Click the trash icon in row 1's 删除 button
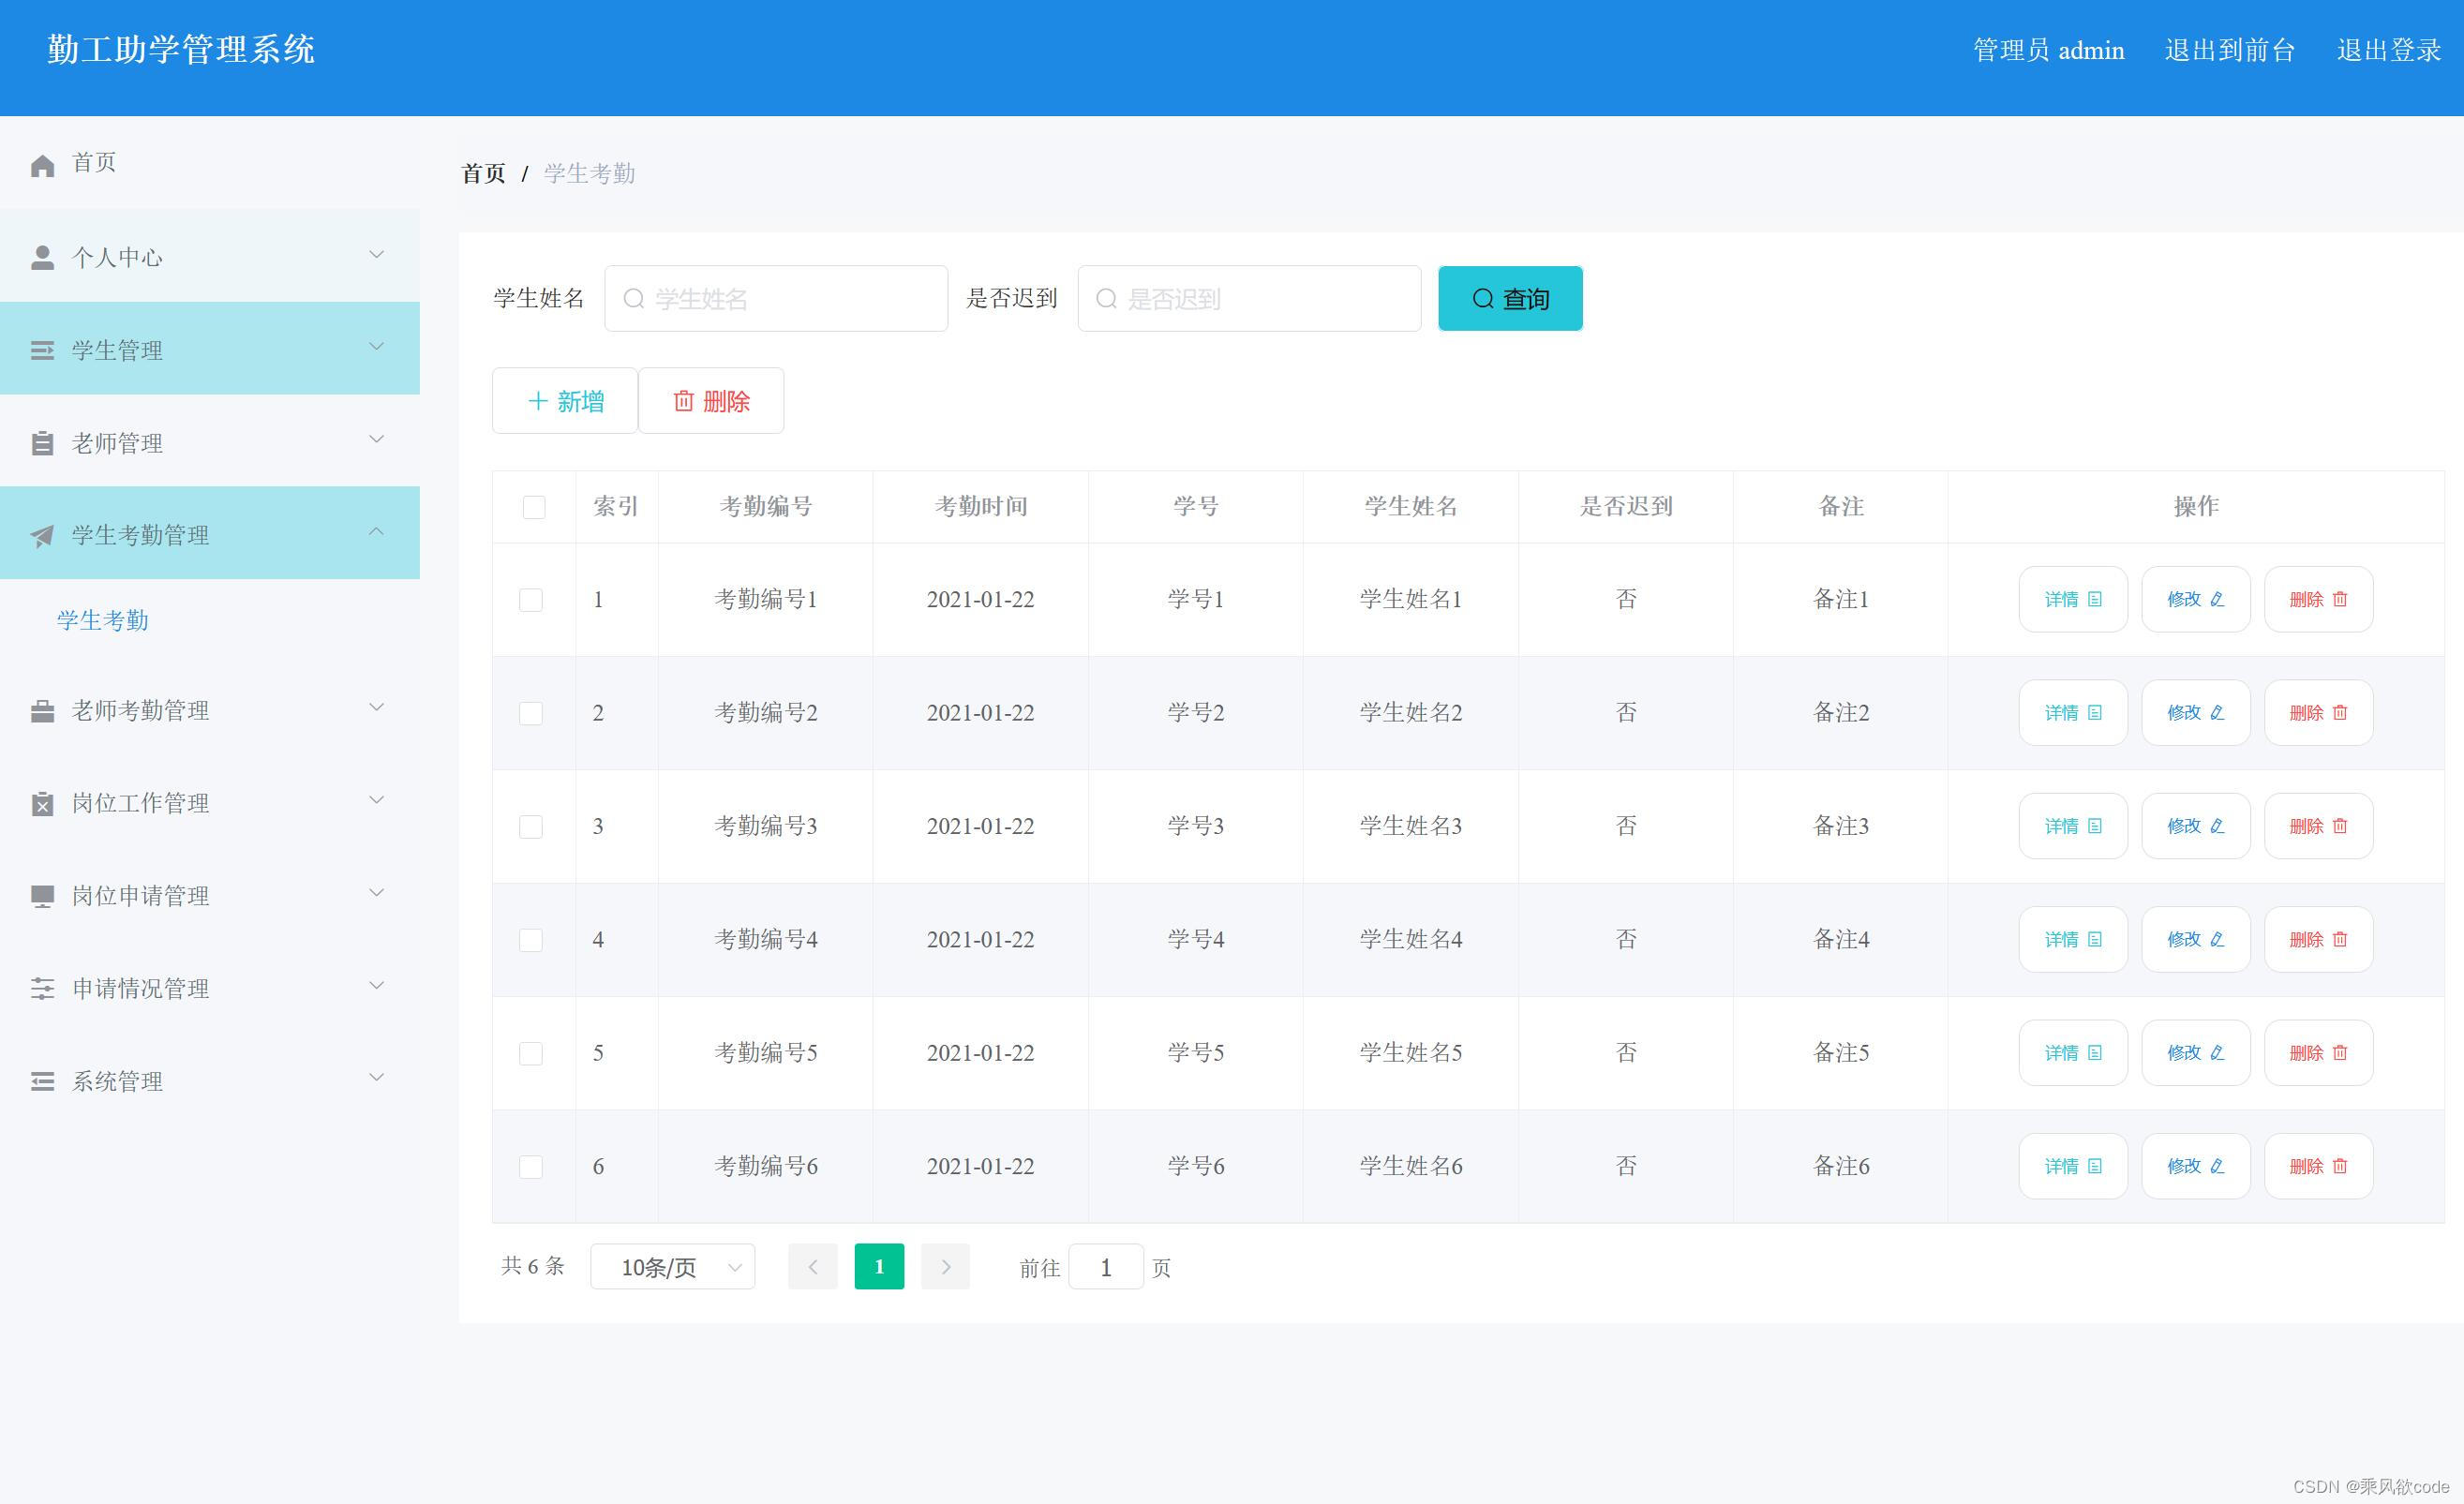Viewport: 2464px width, 1504px height. click(x=2341, y=598)
